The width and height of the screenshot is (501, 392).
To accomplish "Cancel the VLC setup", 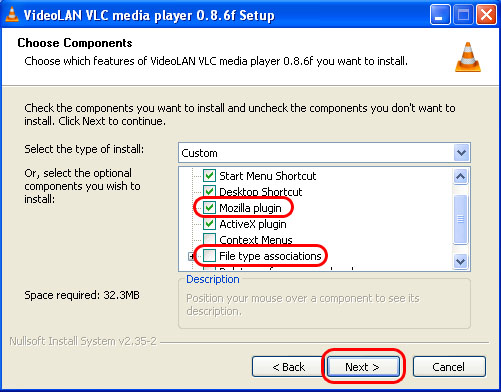I will coord(449,367).
